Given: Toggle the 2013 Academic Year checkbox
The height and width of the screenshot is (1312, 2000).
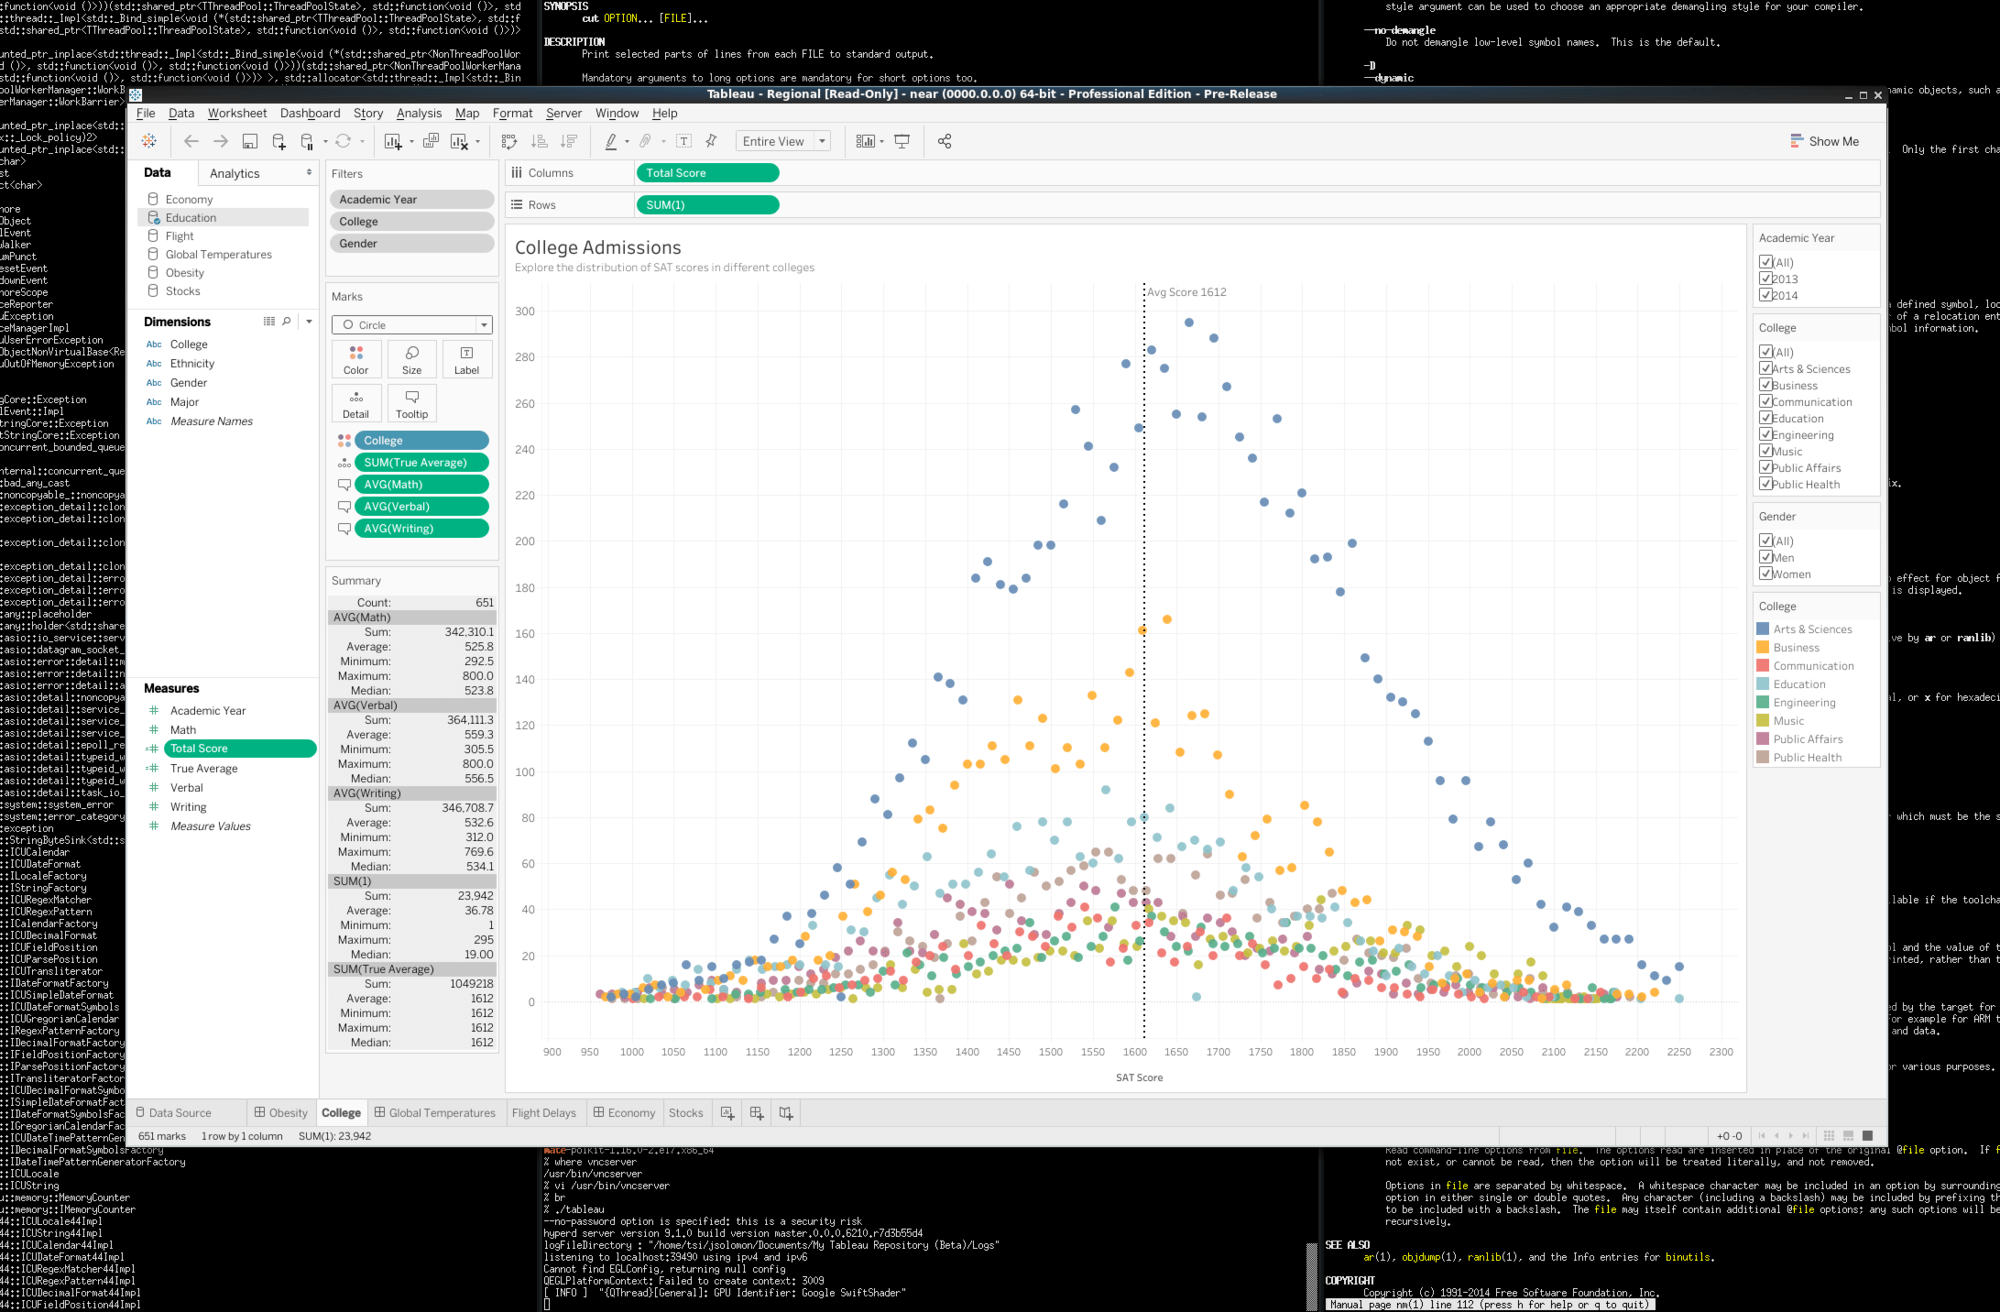Looking at the screenshot, I should click(1766, 278).
